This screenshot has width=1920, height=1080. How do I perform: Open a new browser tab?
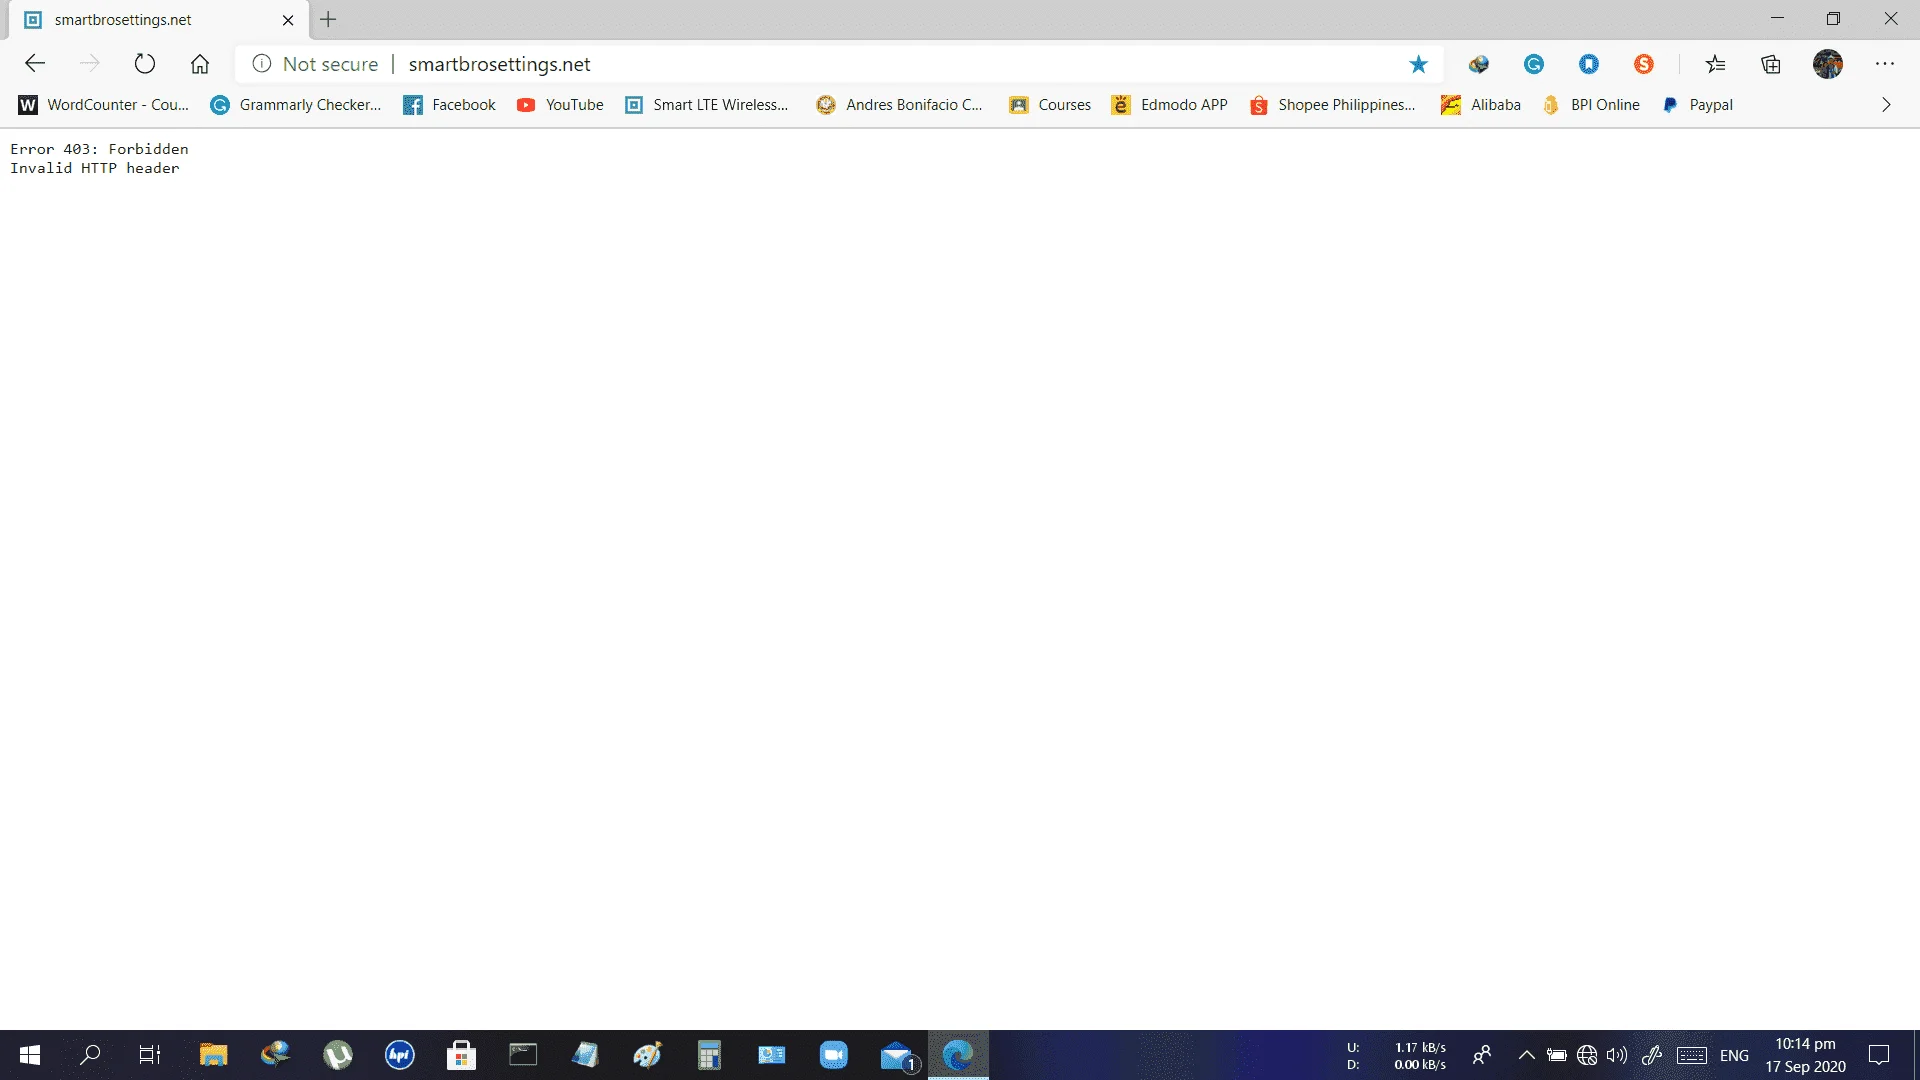[x=328, y=19]
